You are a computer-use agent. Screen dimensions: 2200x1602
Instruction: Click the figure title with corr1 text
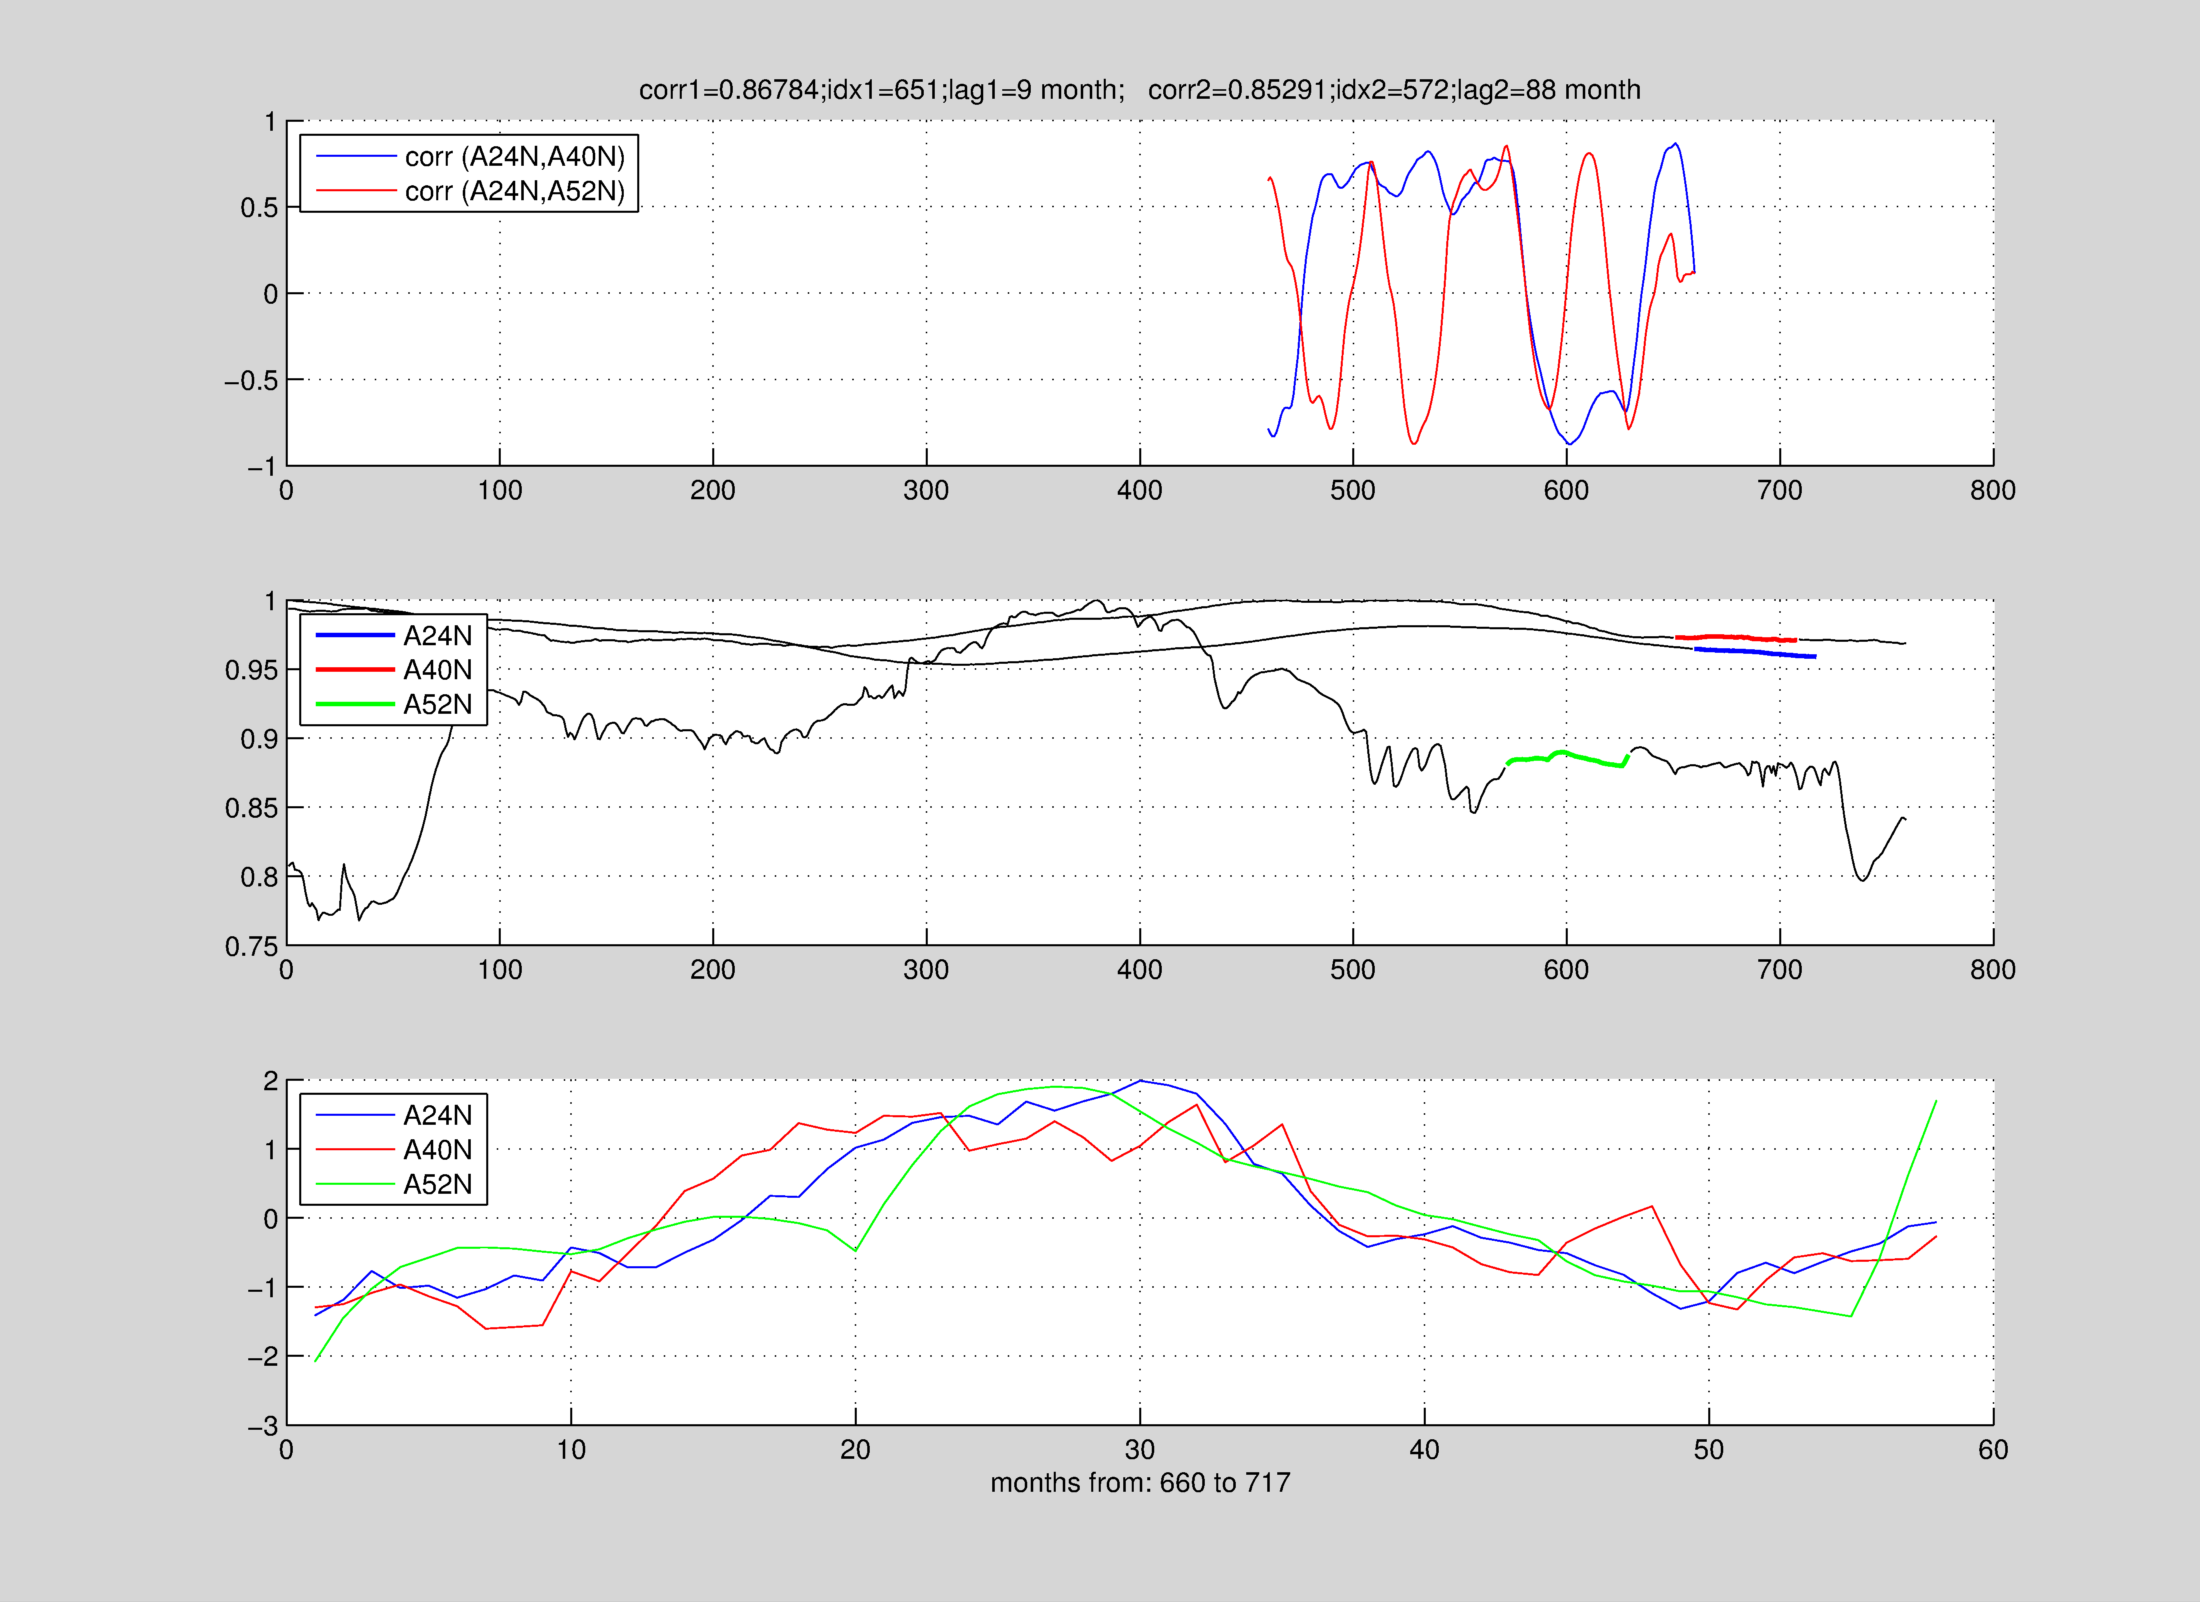1139,90
